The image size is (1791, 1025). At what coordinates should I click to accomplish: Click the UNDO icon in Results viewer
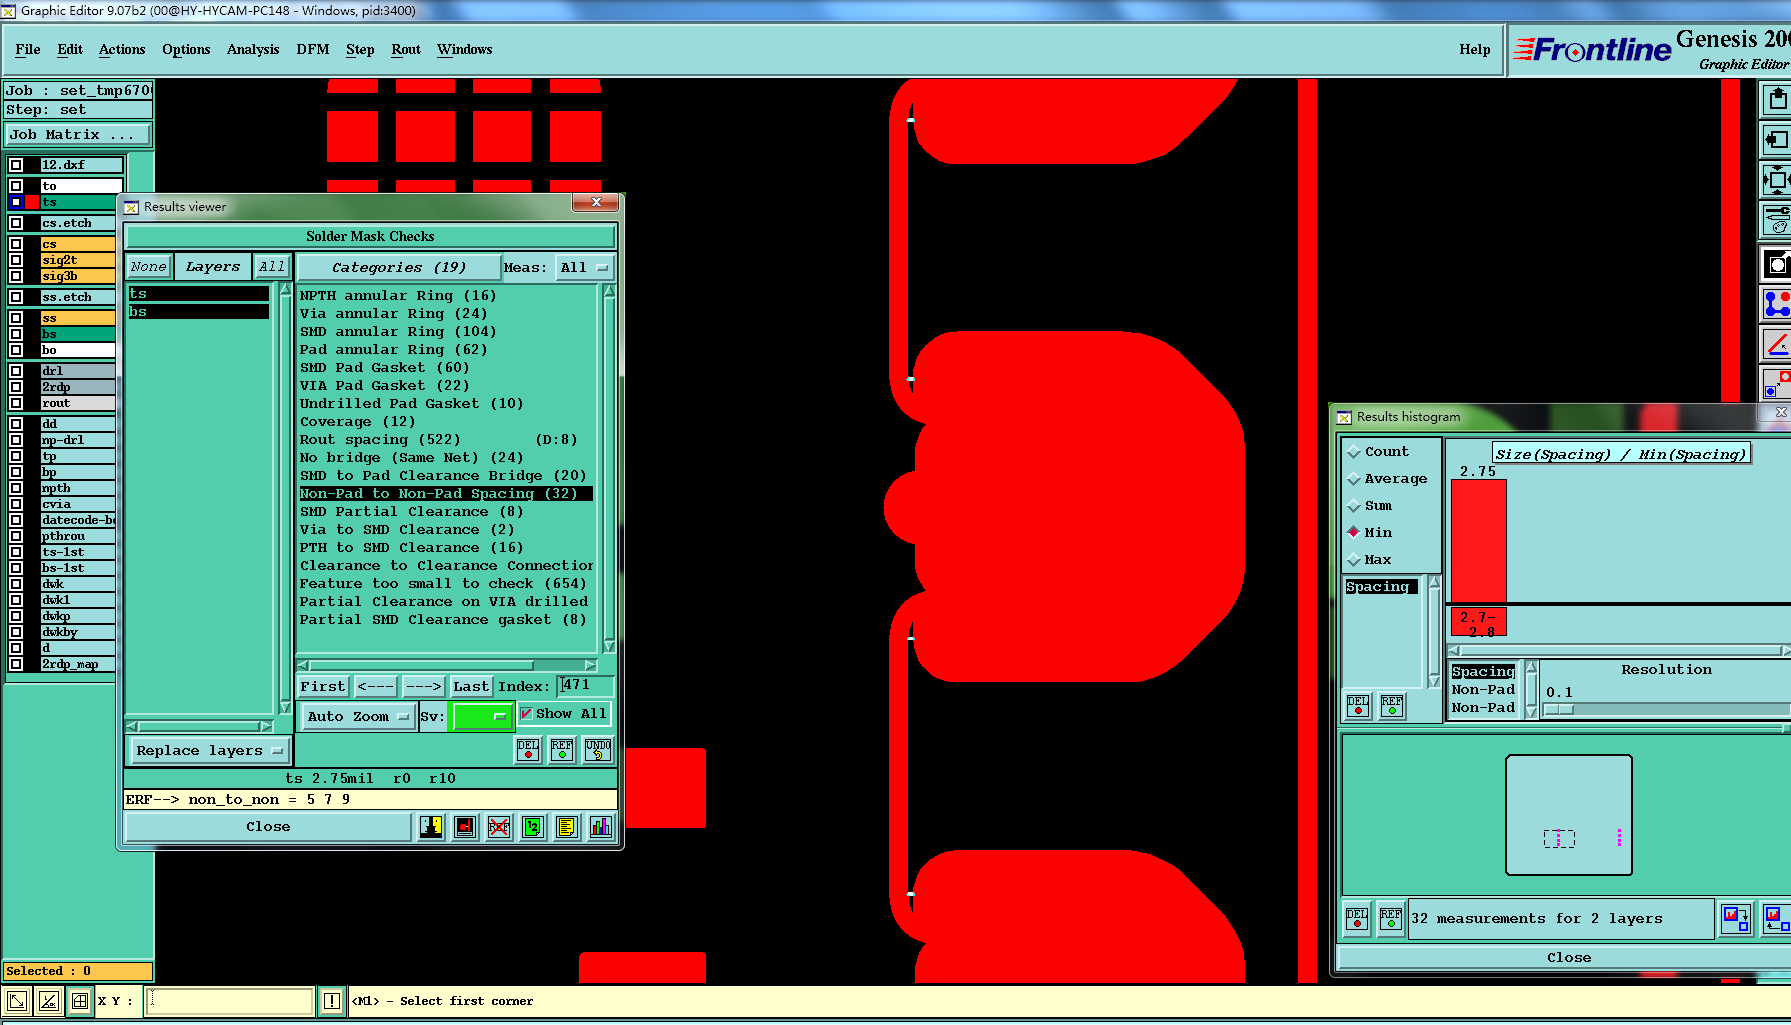598,749
